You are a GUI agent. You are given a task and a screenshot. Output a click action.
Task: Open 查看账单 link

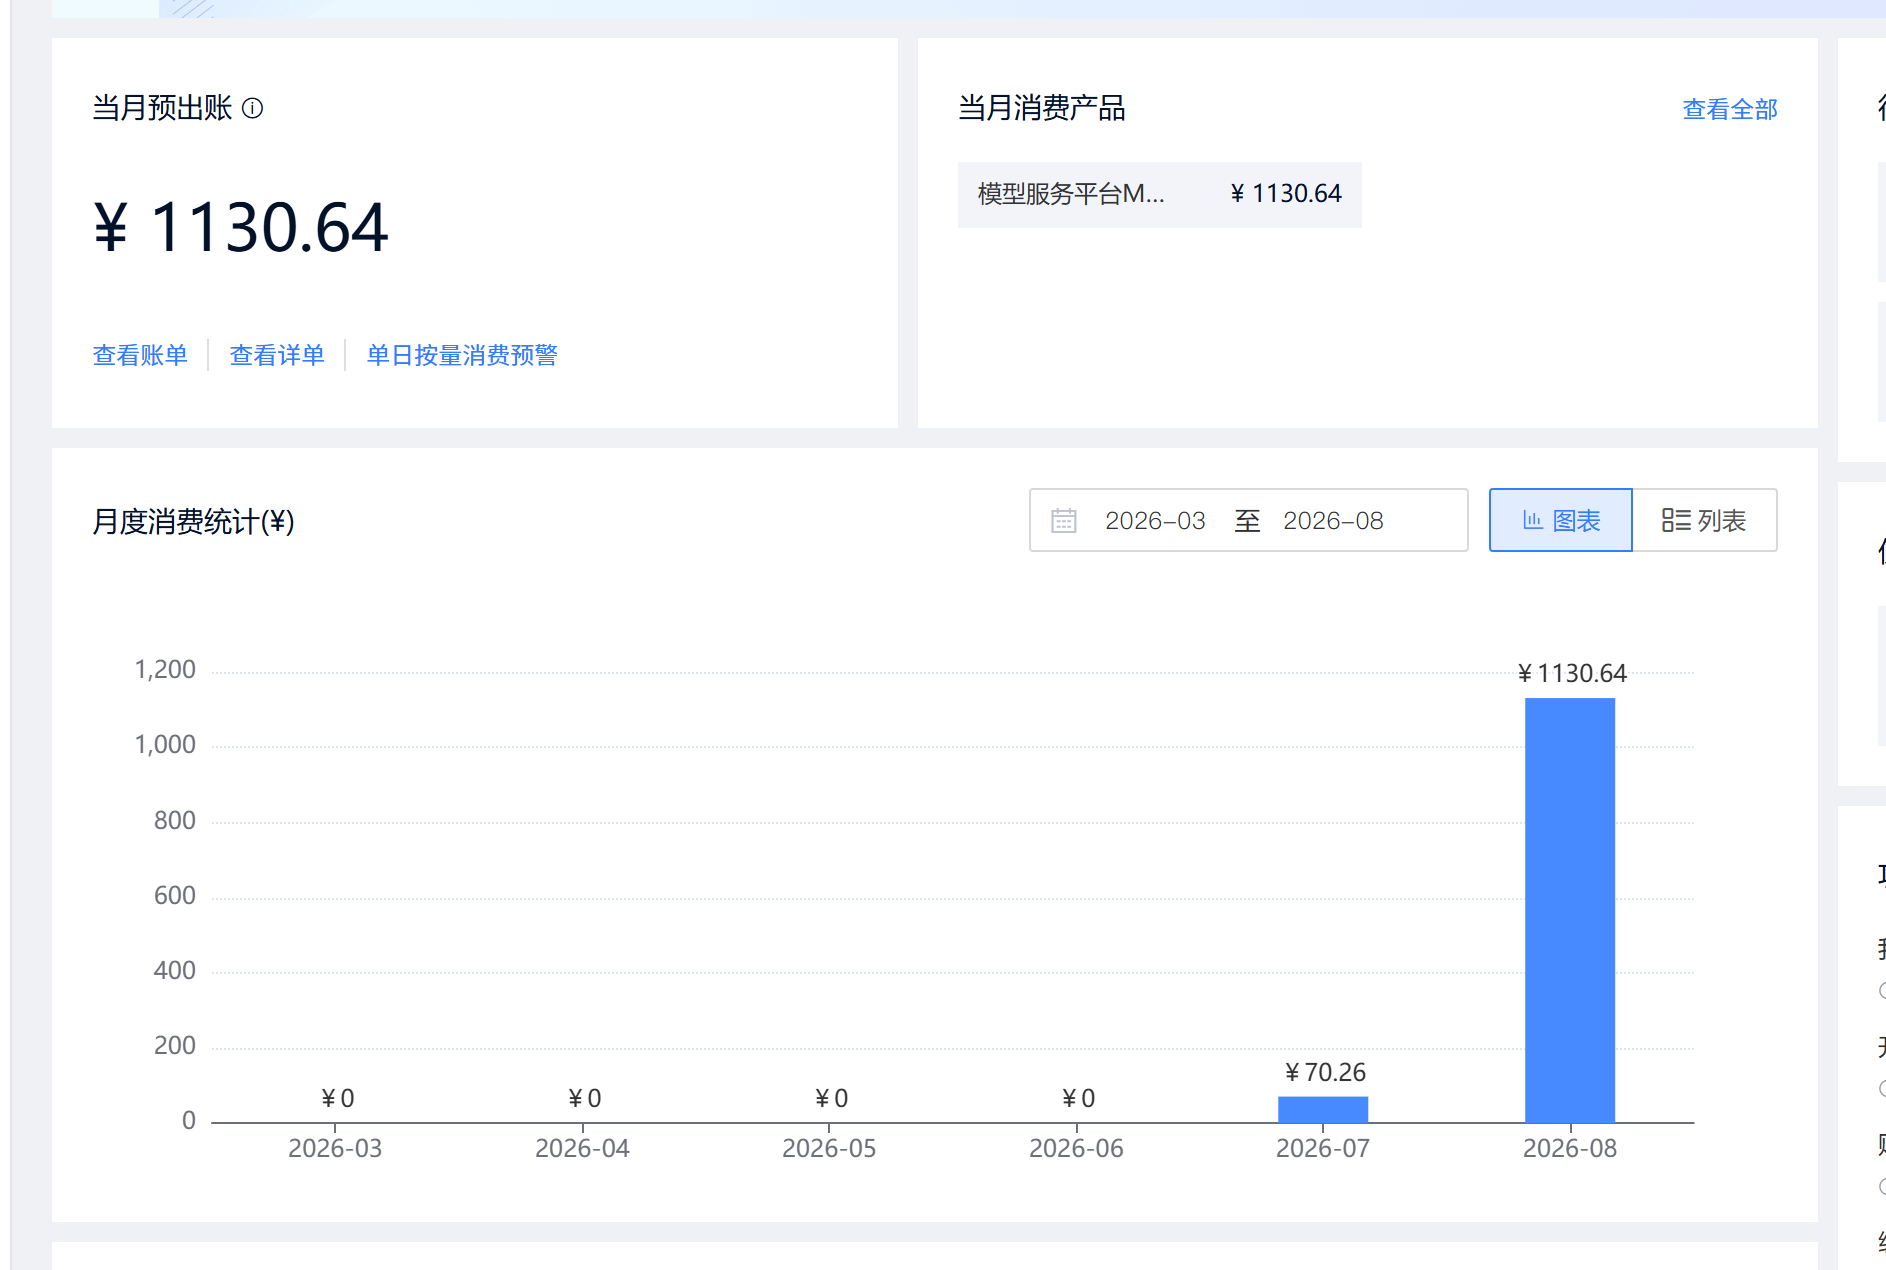(x=140, y=355)
